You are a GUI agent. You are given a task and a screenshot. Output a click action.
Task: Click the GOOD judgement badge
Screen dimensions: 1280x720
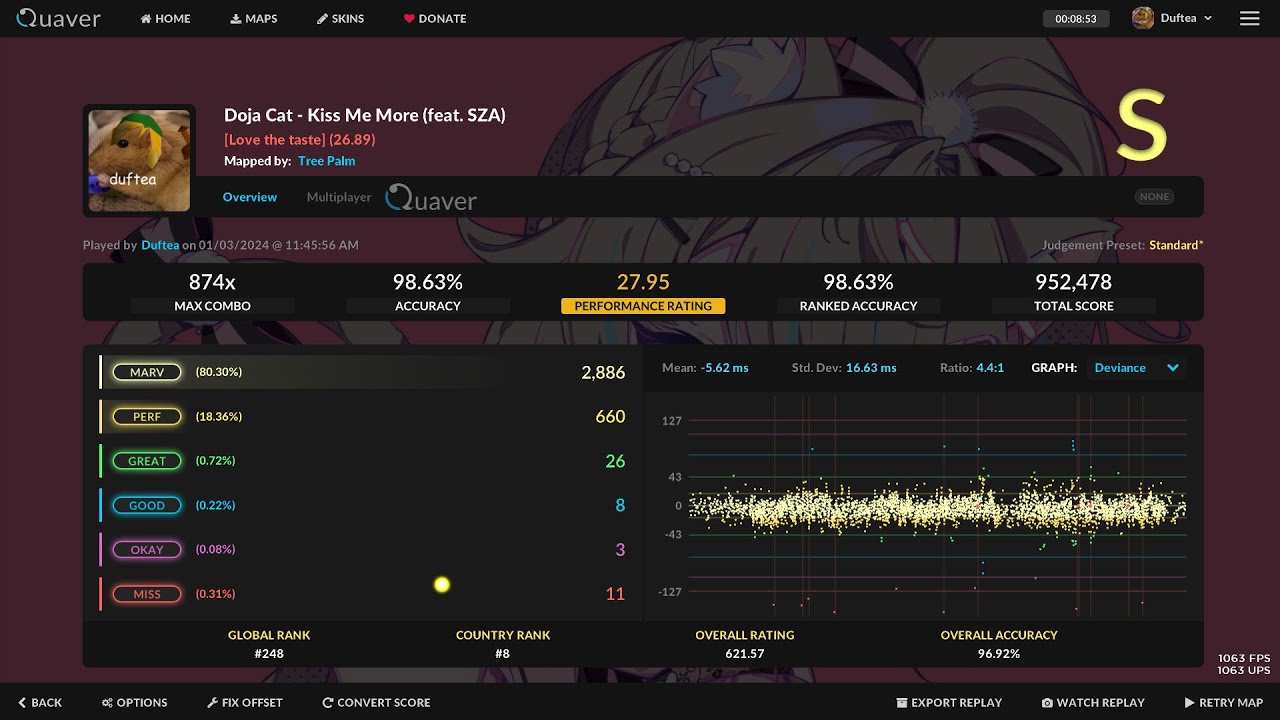[147, 505]
